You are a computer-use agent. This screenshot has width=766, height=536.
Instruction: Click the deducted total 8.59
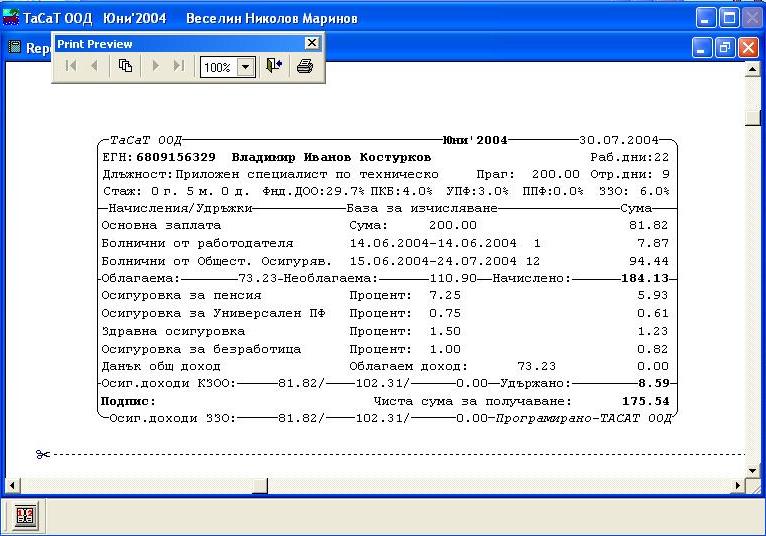click(x=654, y=384)
